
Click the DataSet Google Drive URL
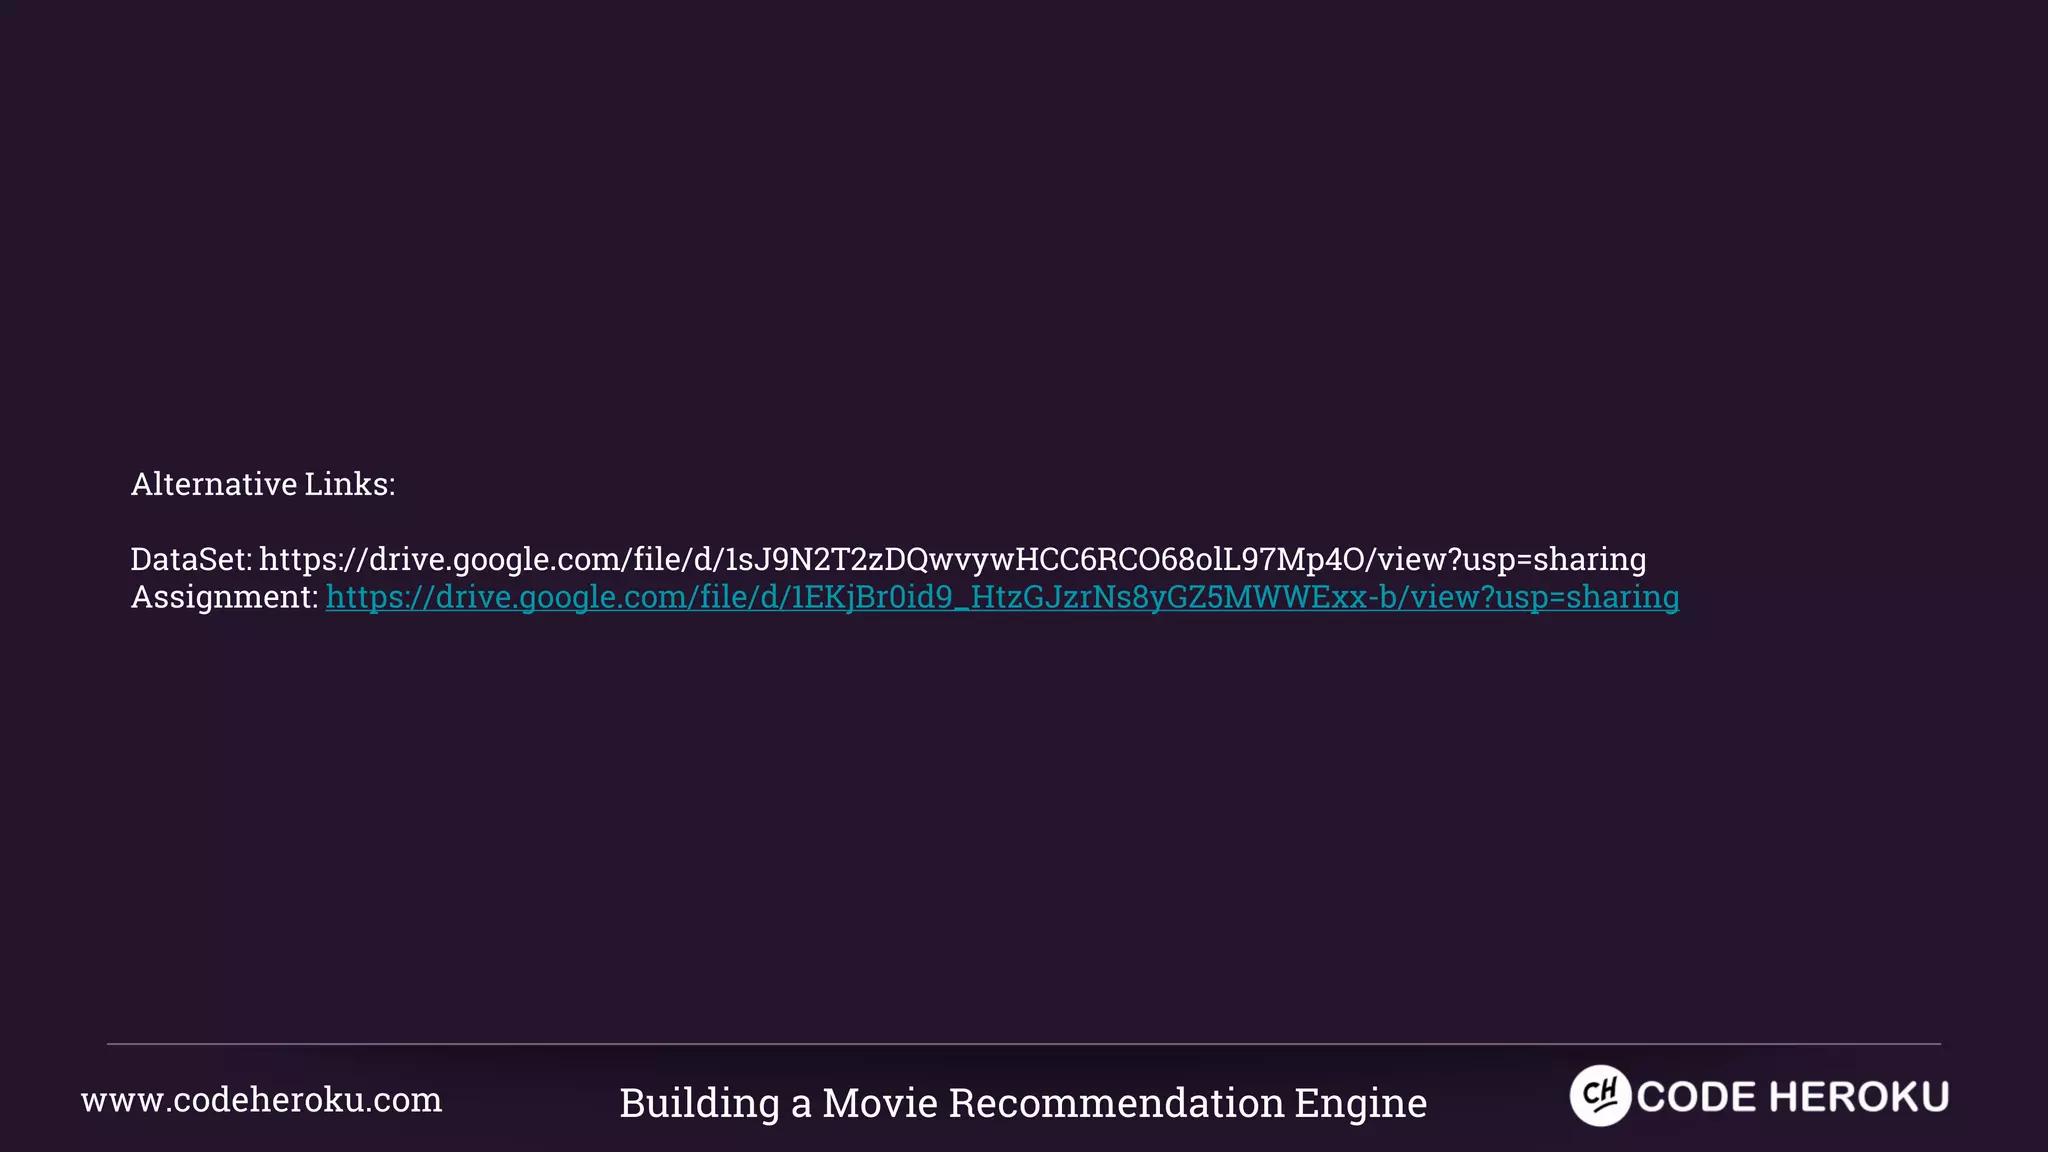click(952, 559)
